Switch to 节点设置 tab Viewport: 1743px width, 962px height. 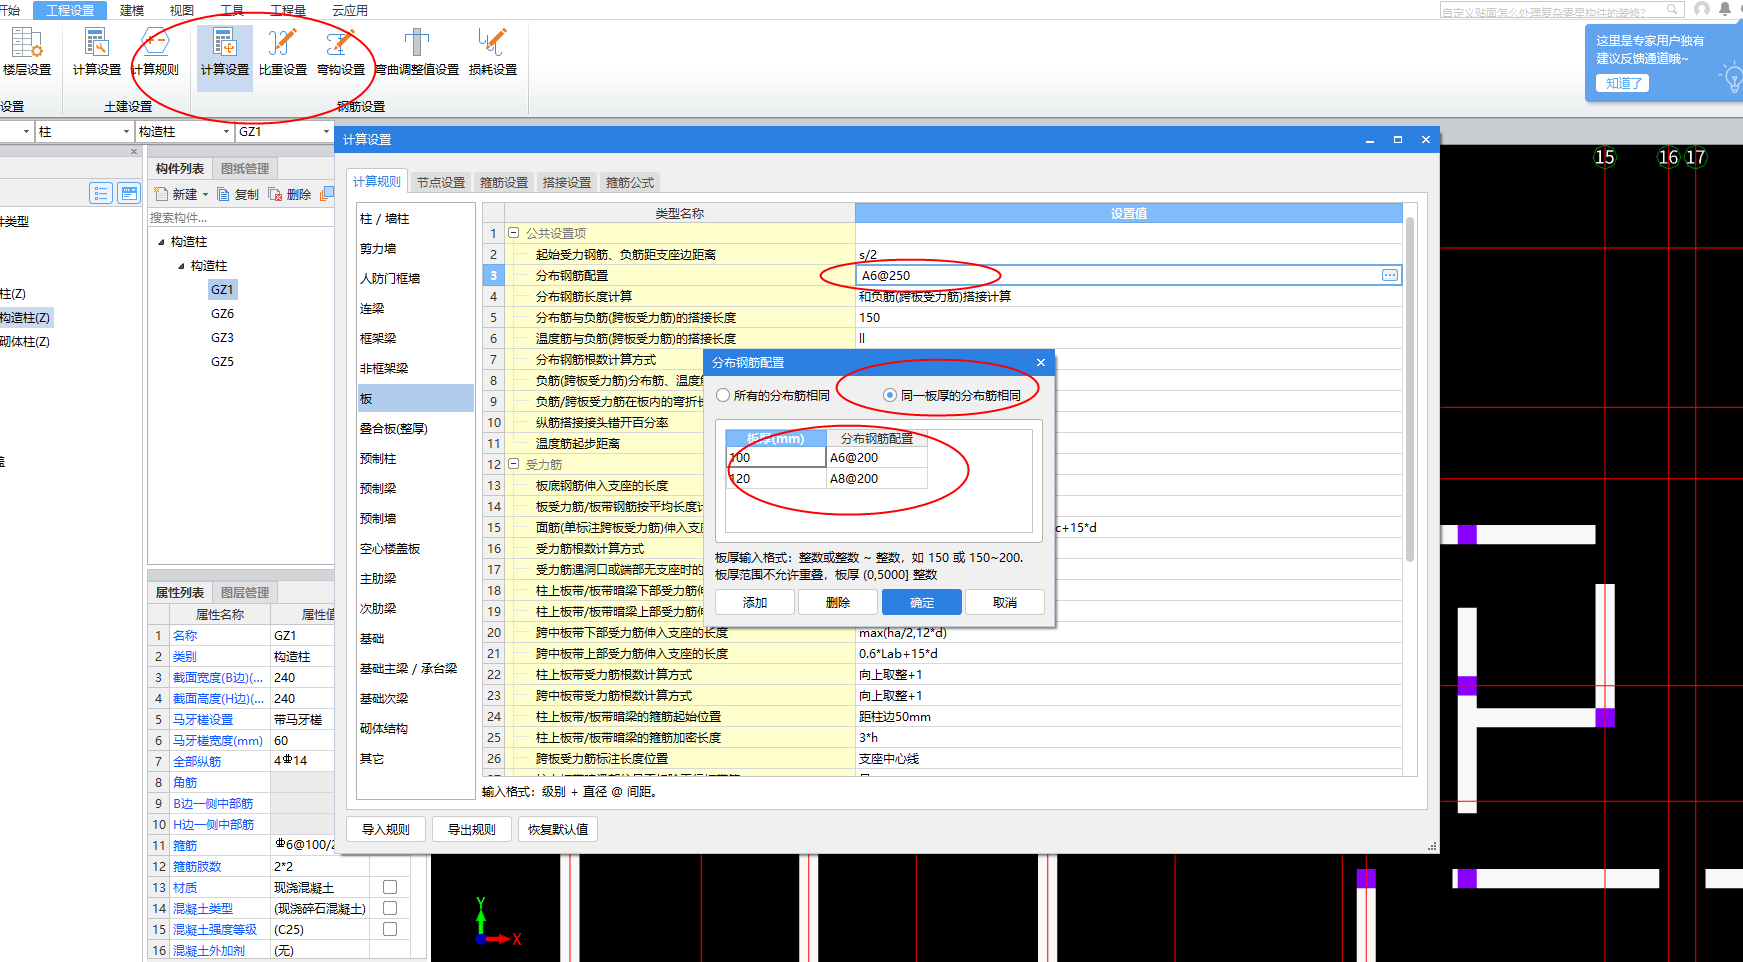click(x=441, y=182)
